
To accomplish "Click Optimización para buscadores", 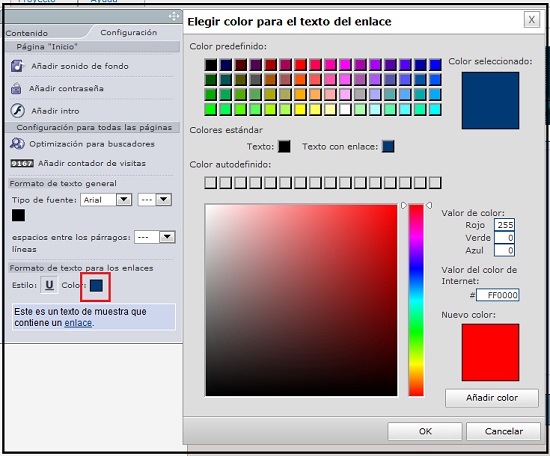I will click(x=92, y=144).
